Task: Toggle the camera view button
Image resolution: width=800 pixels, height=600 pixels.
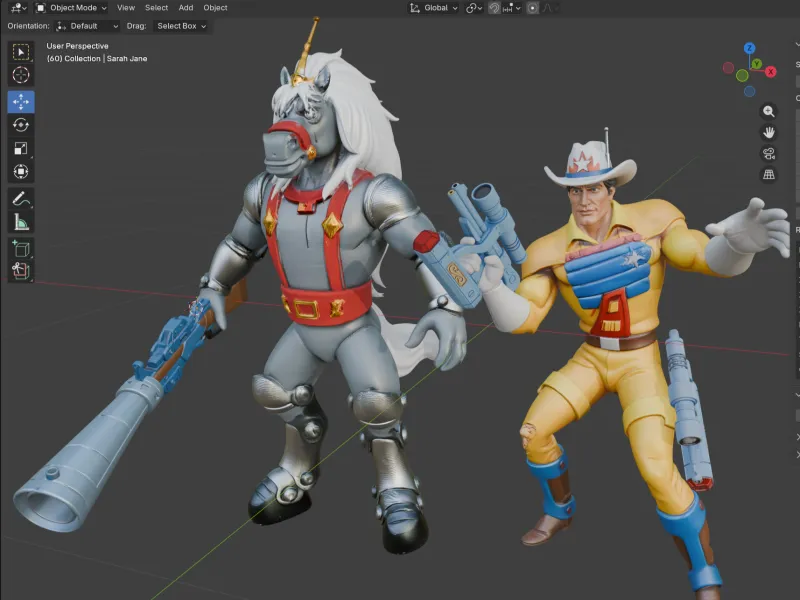Action: coord(768,154)
